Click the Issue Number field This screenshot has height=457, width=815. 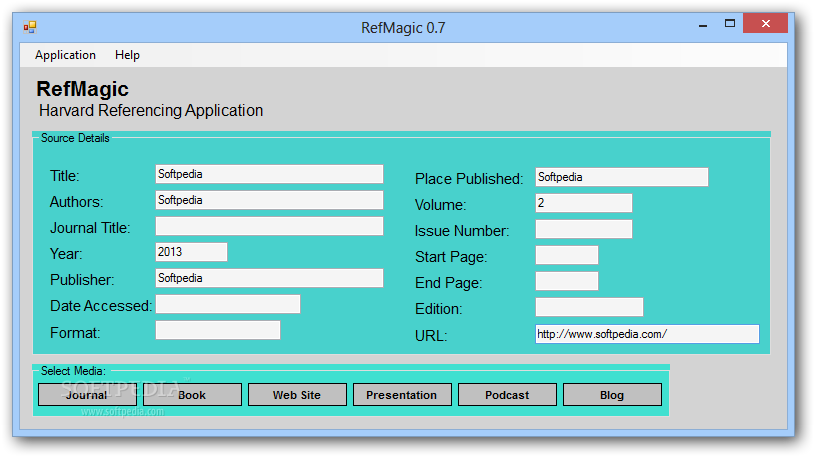coord(584,229)
